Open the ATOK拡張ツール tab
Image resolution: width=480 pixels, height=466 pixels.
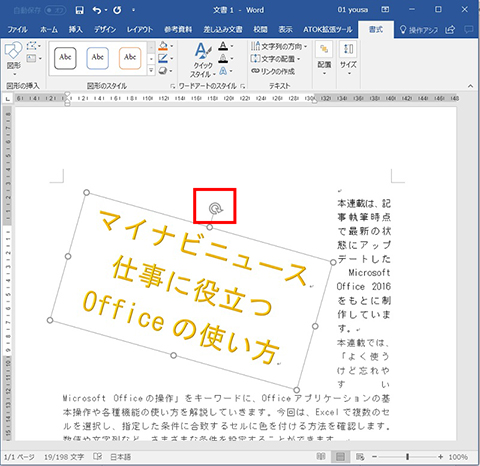pos(328,30)
